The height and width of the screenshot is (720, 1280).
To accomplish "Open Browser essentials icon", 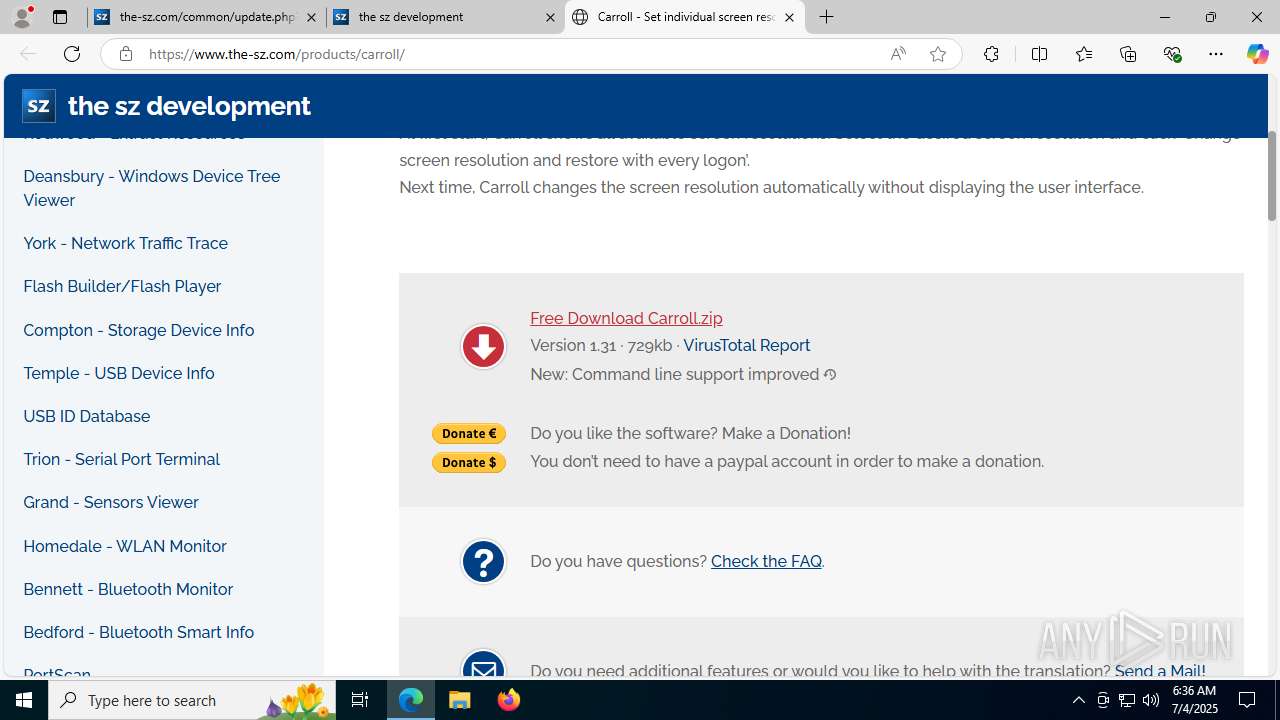I will (x=1172, y=54).
